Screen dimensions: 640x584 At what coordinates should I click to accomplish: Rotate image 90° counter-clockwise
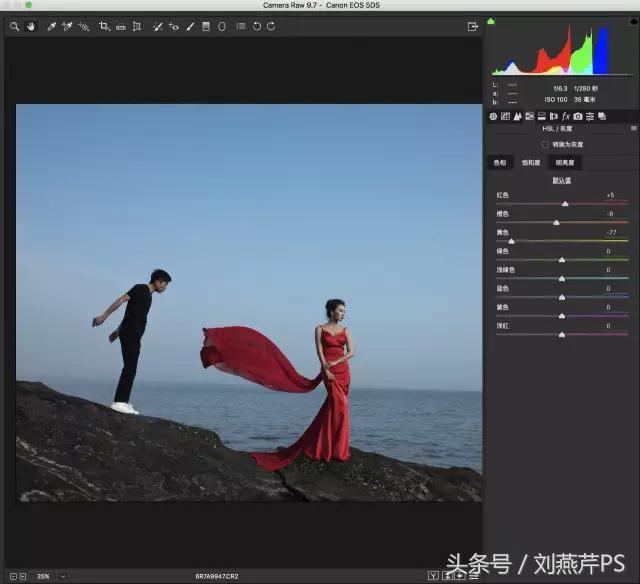[257, 27]
